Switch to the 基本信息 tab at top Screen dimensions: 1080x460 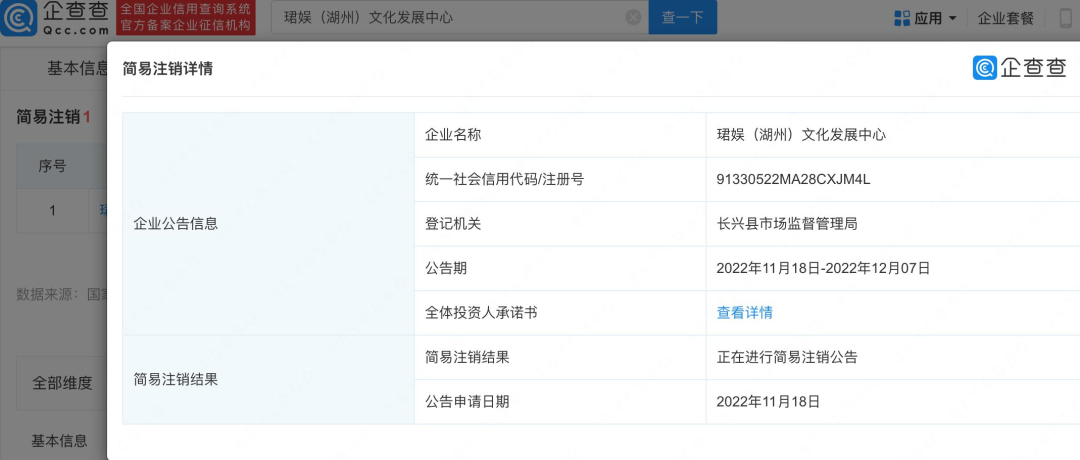[77, 68]
